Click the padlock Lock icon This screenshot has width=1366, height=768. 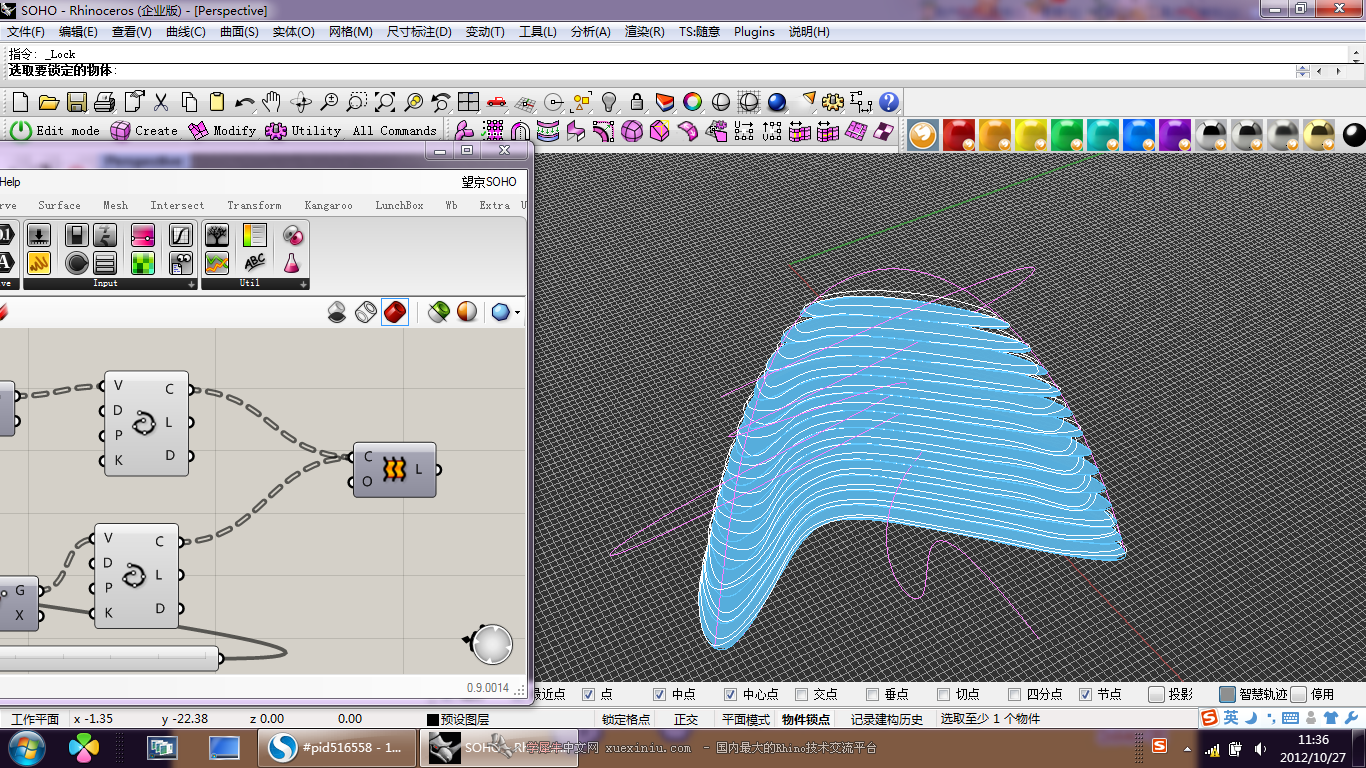(637, 102)
